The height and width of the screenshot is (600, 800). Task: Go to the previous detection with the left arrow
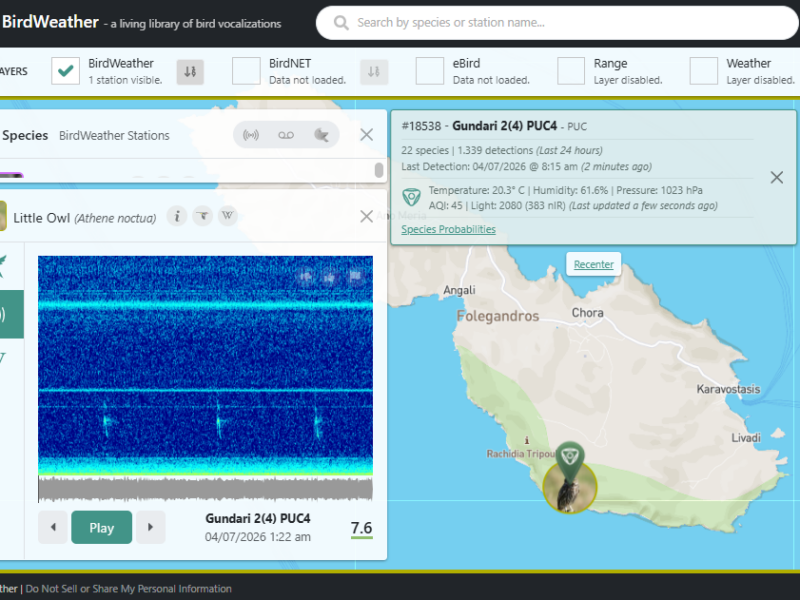click(x=53, y=527)
